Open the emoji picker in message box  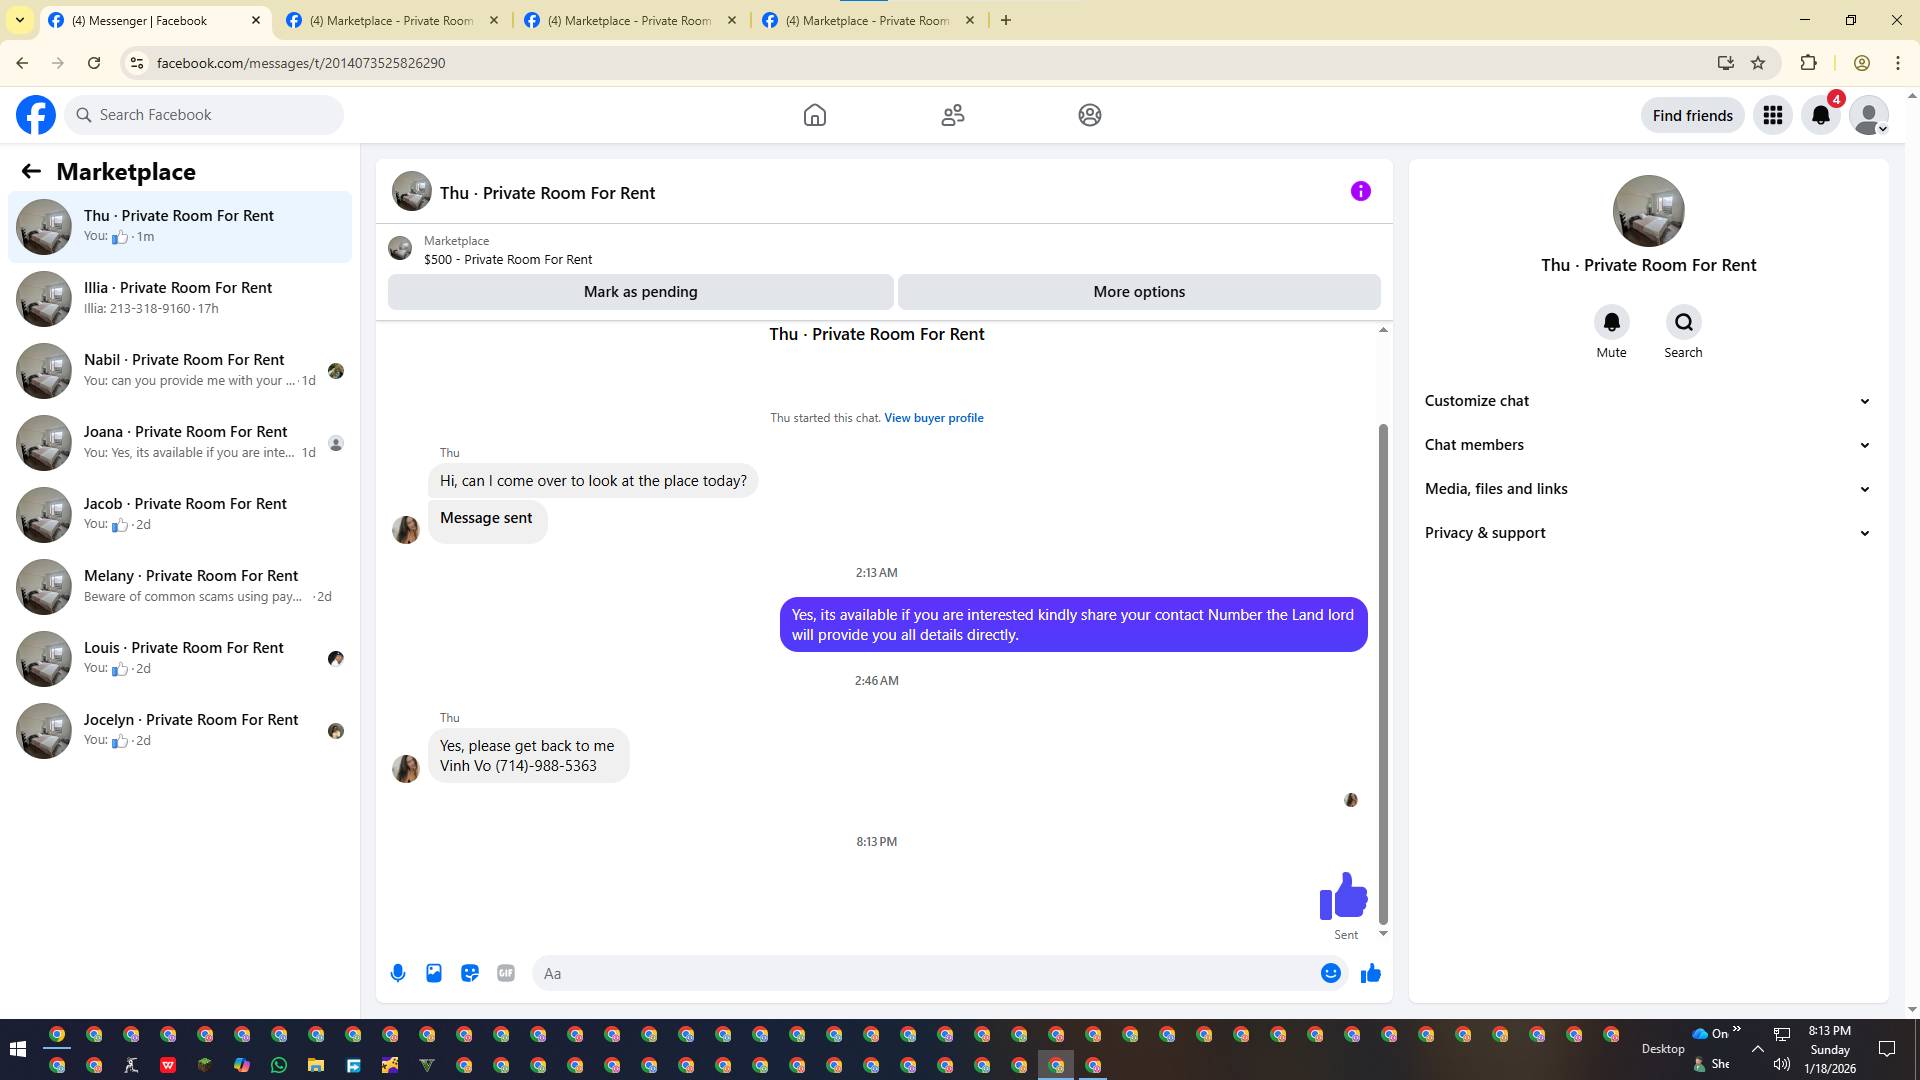[x=1330, y=973]
